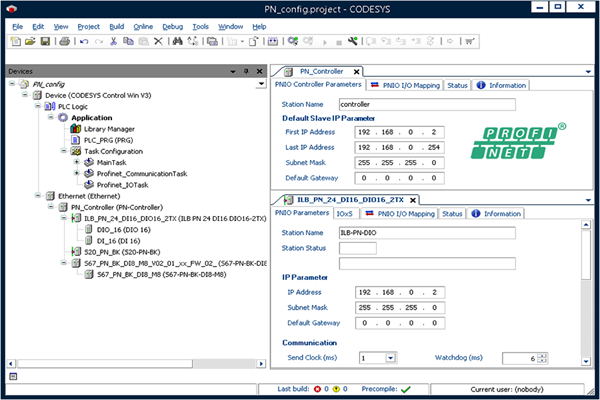600x400 pixels.
Task: Close the Devices panel
Action: point(259,71)
